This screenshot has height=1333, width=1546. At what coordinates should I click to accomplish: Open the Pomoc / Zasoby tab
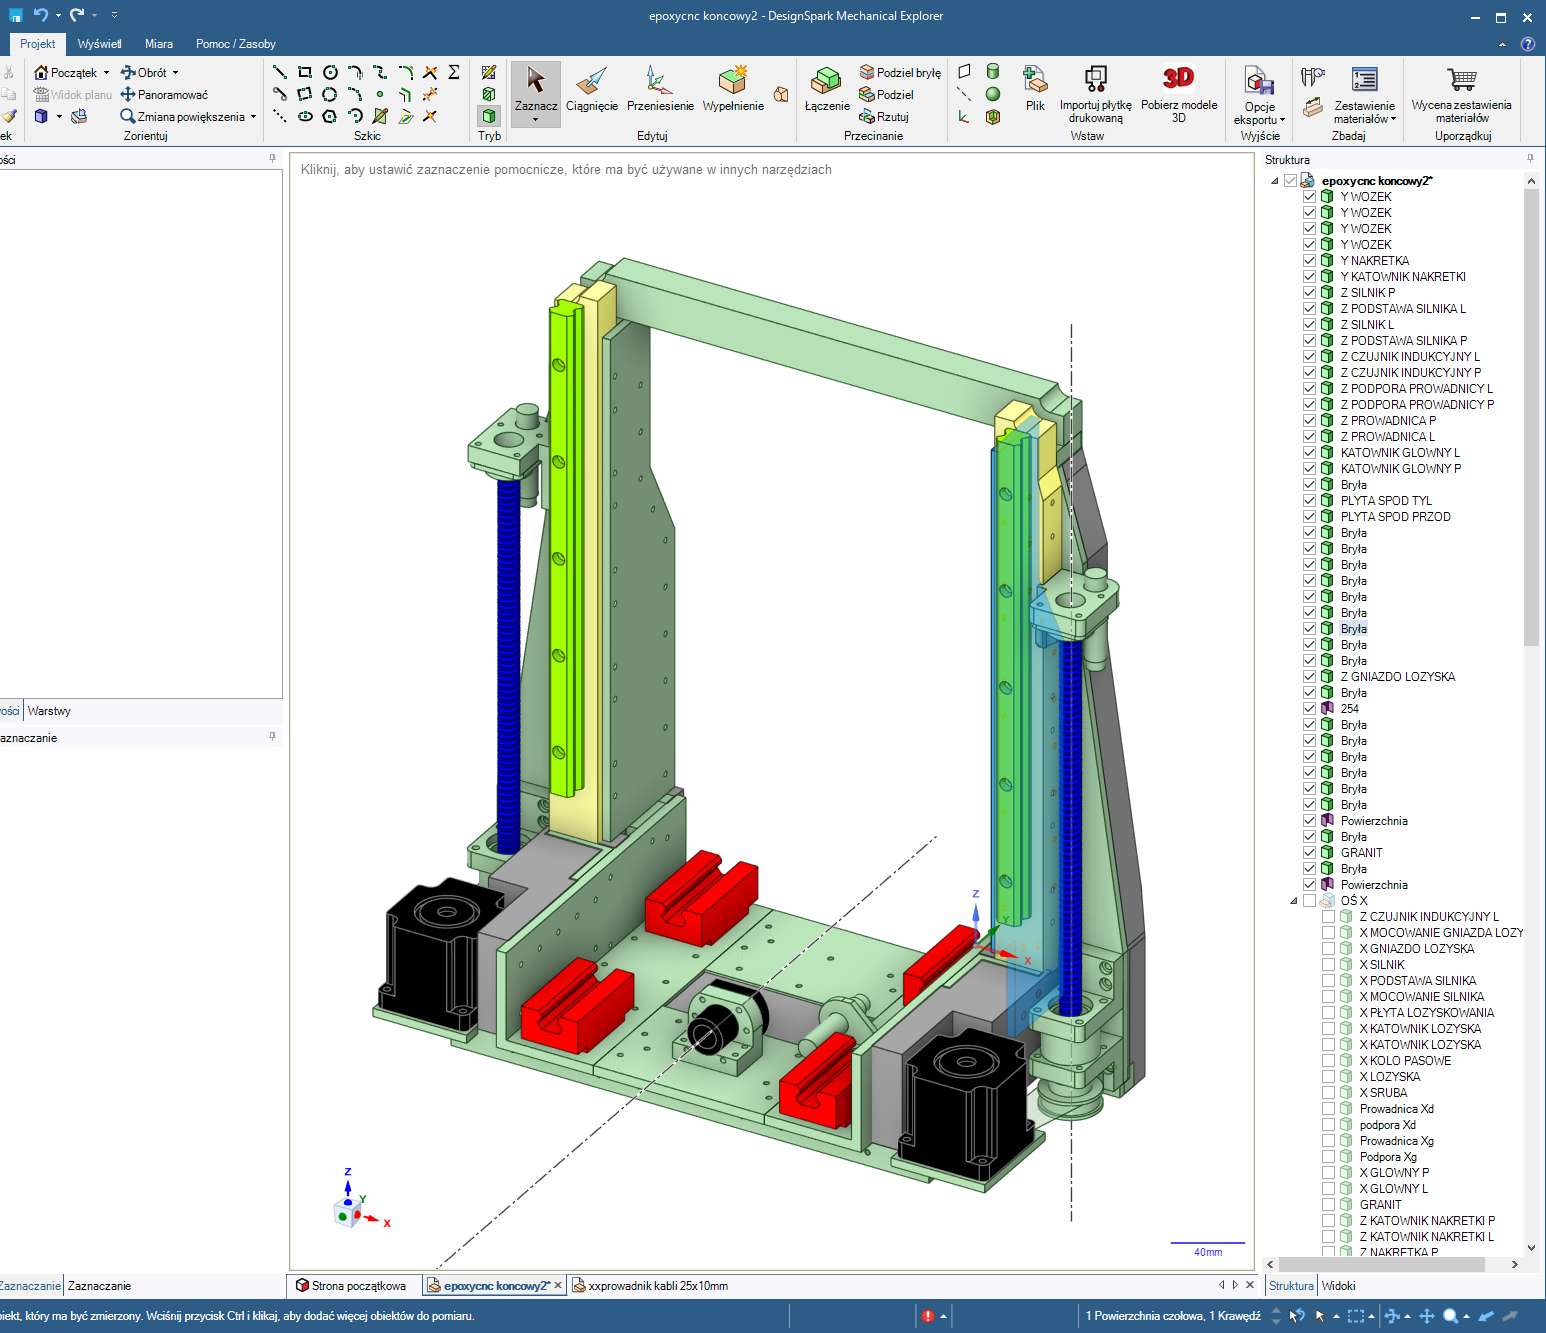pos(236,44)
